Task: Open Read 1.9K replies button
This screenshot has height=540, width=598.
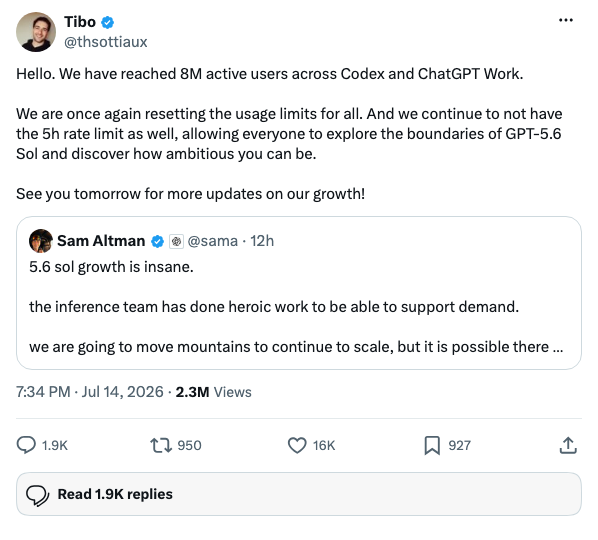Action: [x=299, y=494]
